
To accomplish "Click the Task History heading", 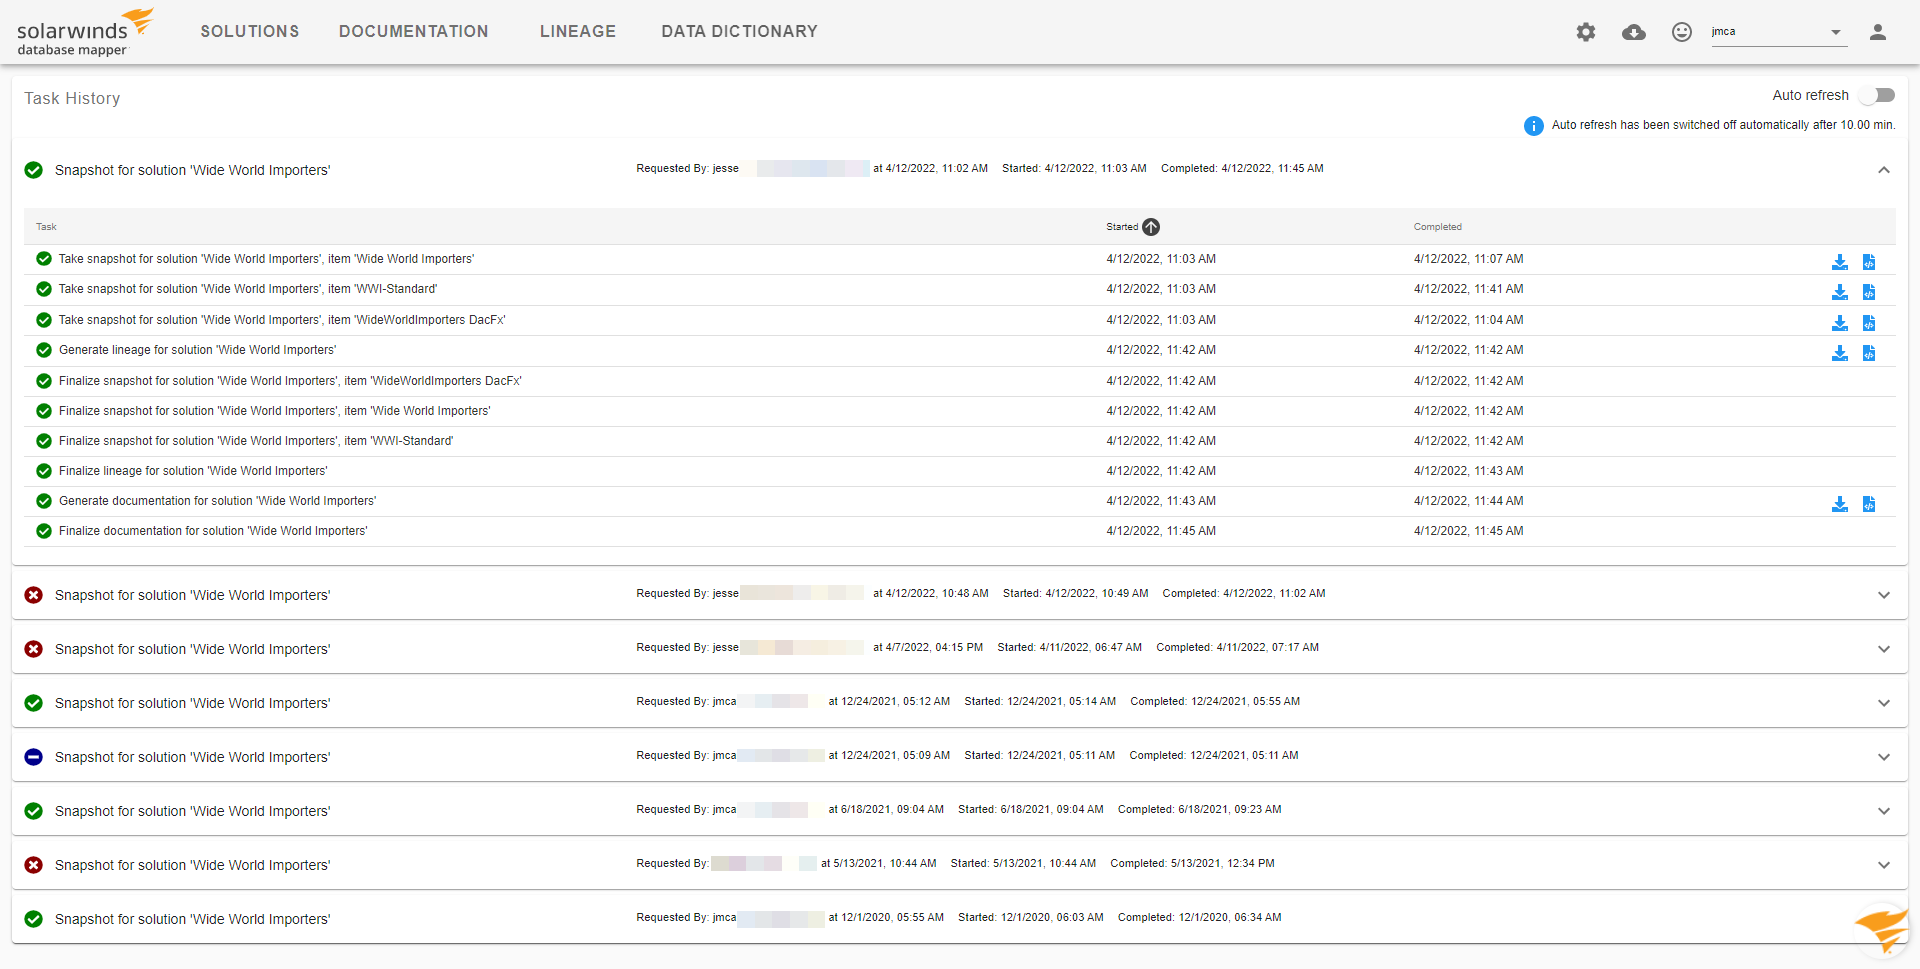I will pyautogui.click(x=72, y=98).
